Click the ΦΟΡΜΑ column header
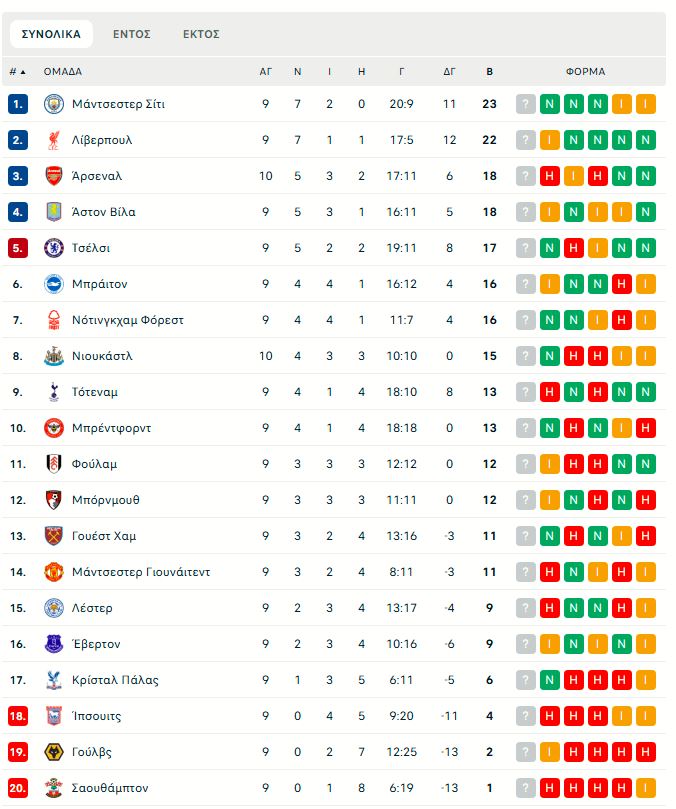The width and height of the screenshot is (676, 809). point(585,72)
